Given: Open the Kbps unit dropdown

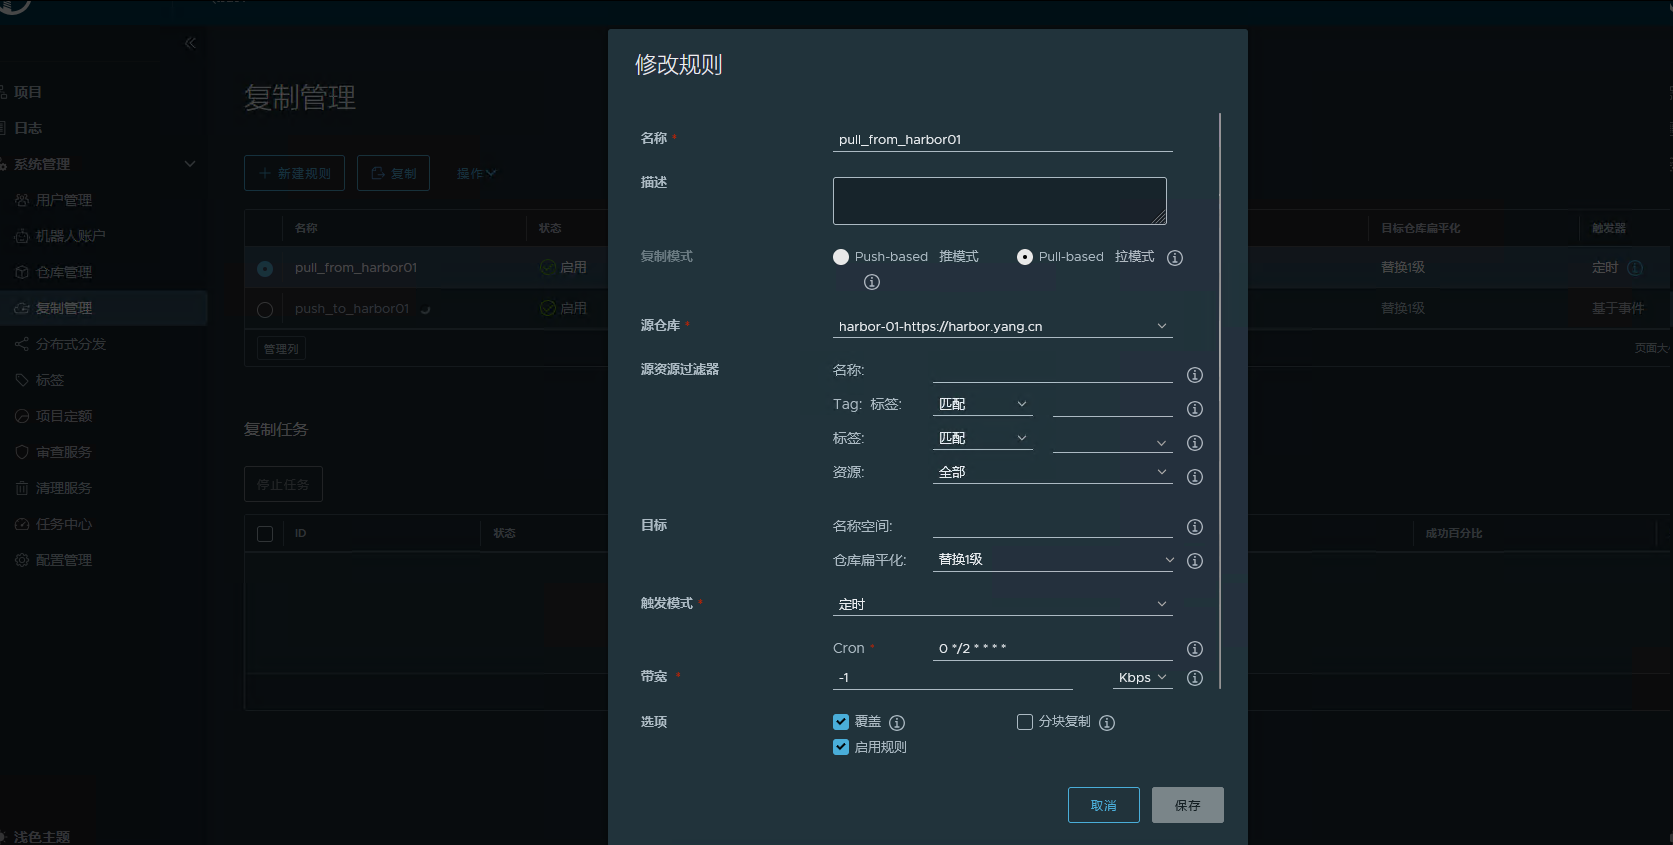Looking at the screenshot, I should click(x=1142, y=678).
